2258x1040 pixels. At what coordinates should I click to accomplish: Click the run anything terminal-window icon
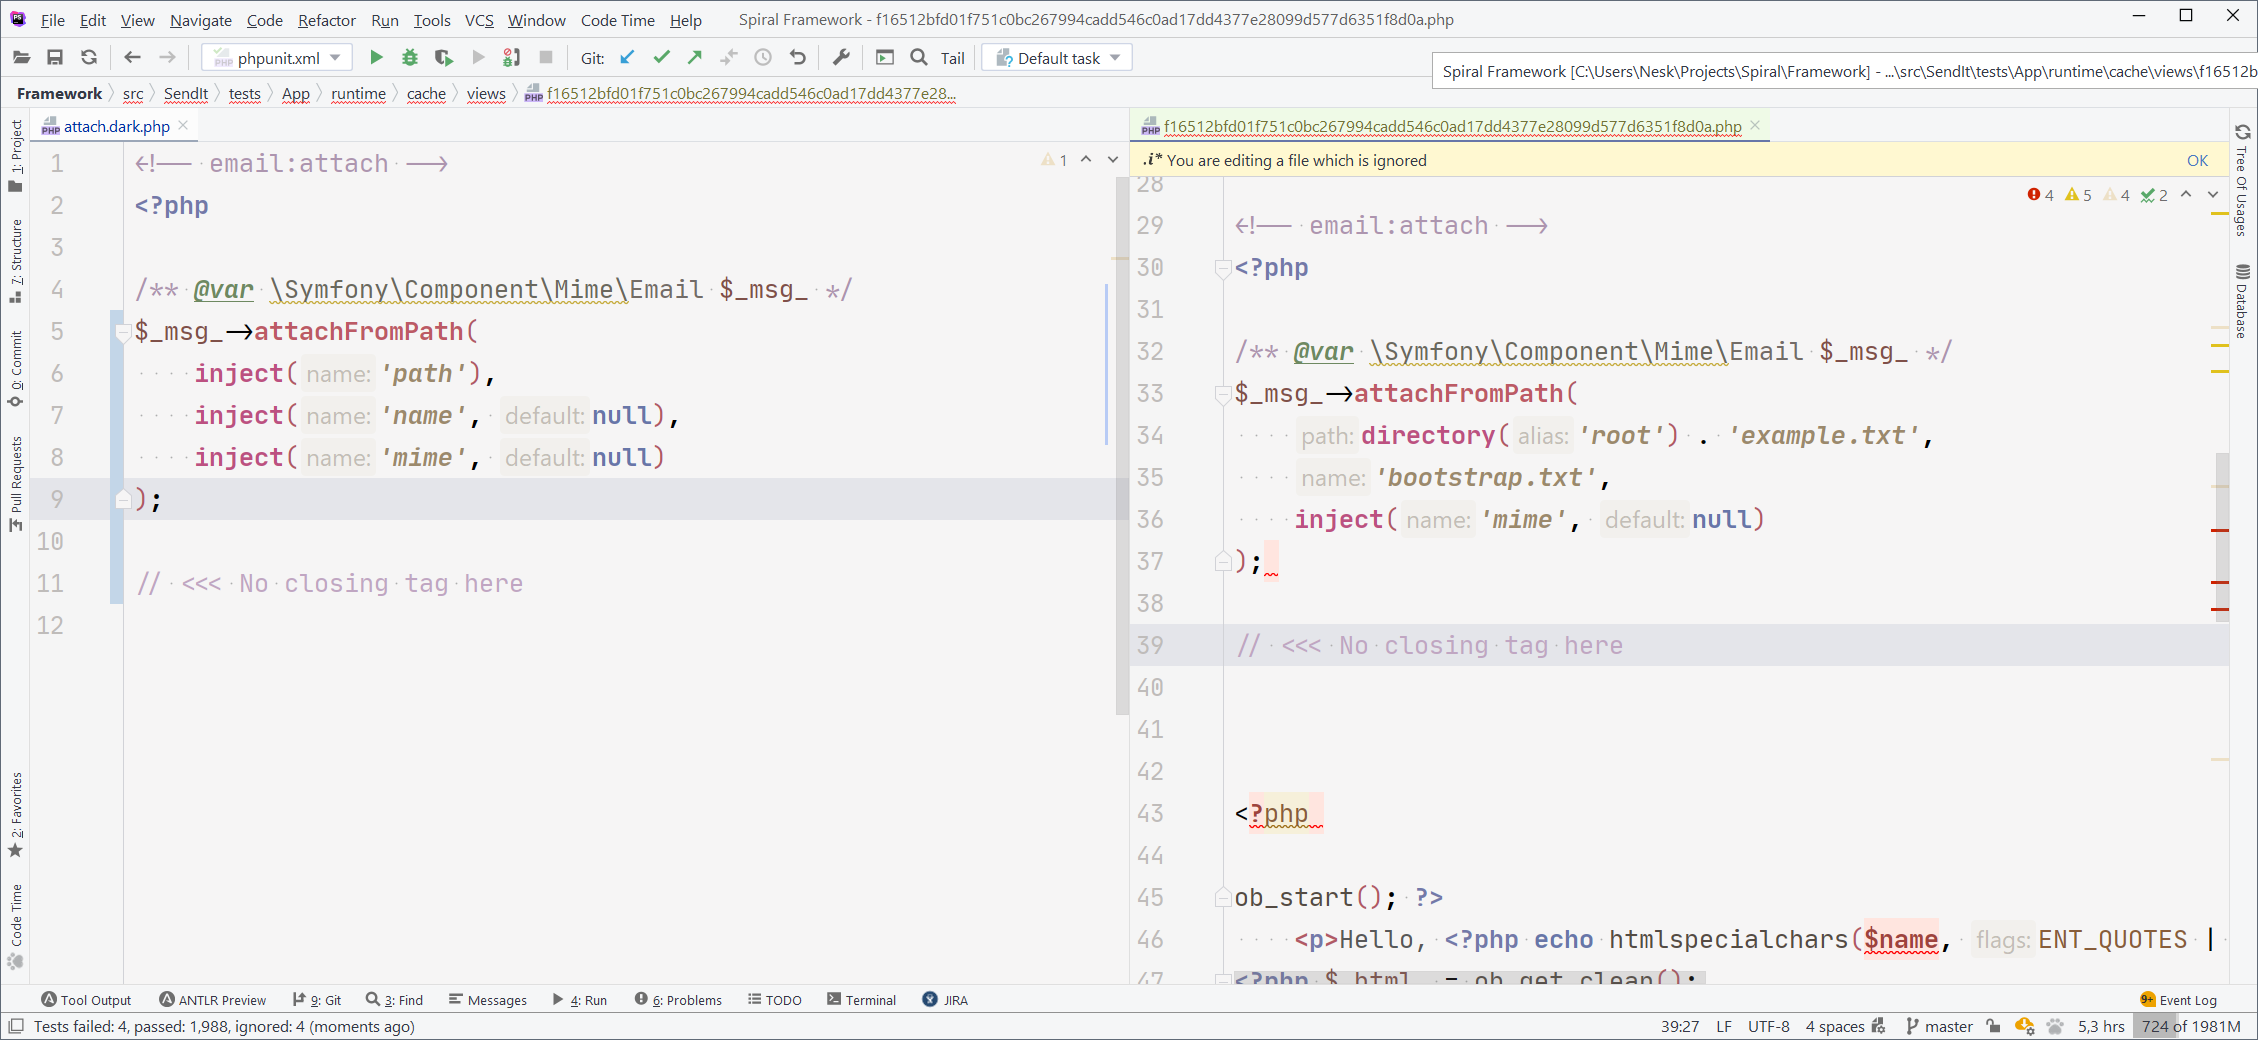[885, 58]
